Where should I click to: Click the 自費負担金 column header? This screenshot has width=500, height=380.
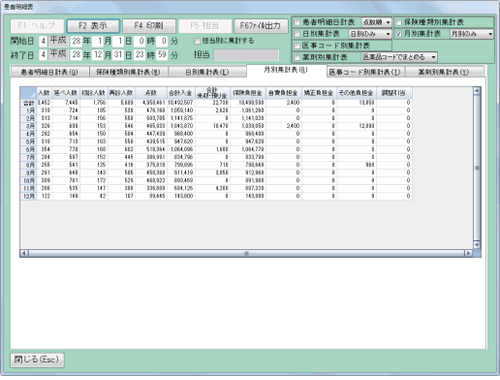coord(284,93)
